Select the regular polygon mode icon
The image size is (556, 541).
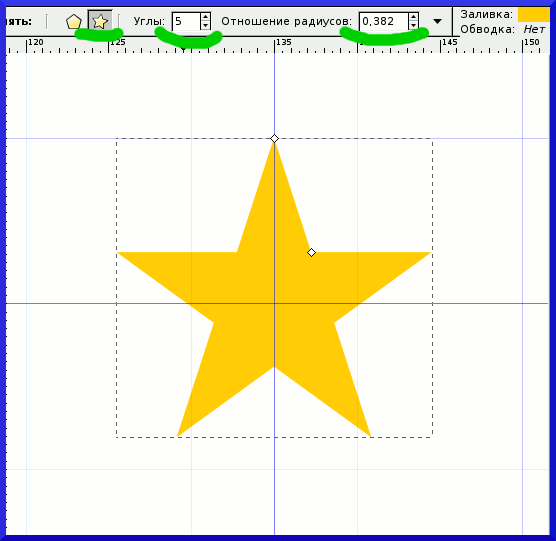click(x=73, y=22)
